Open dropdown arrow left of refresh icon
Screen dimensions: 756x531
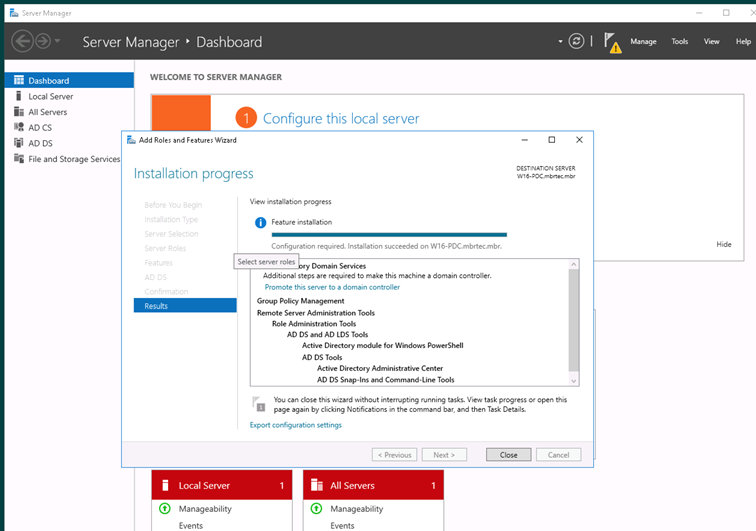[x=560, y=41]
